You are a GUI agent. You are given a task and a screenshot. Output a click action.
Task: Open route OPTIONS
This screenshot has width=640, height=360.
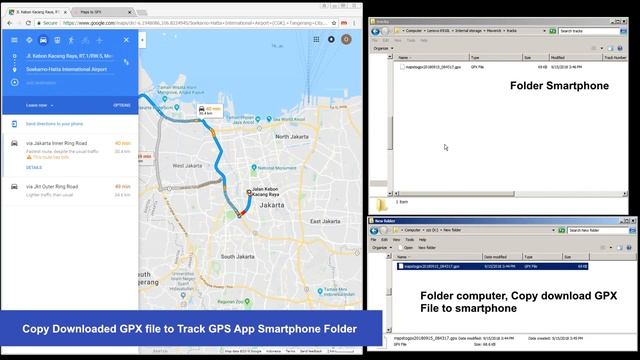[122, 105]
